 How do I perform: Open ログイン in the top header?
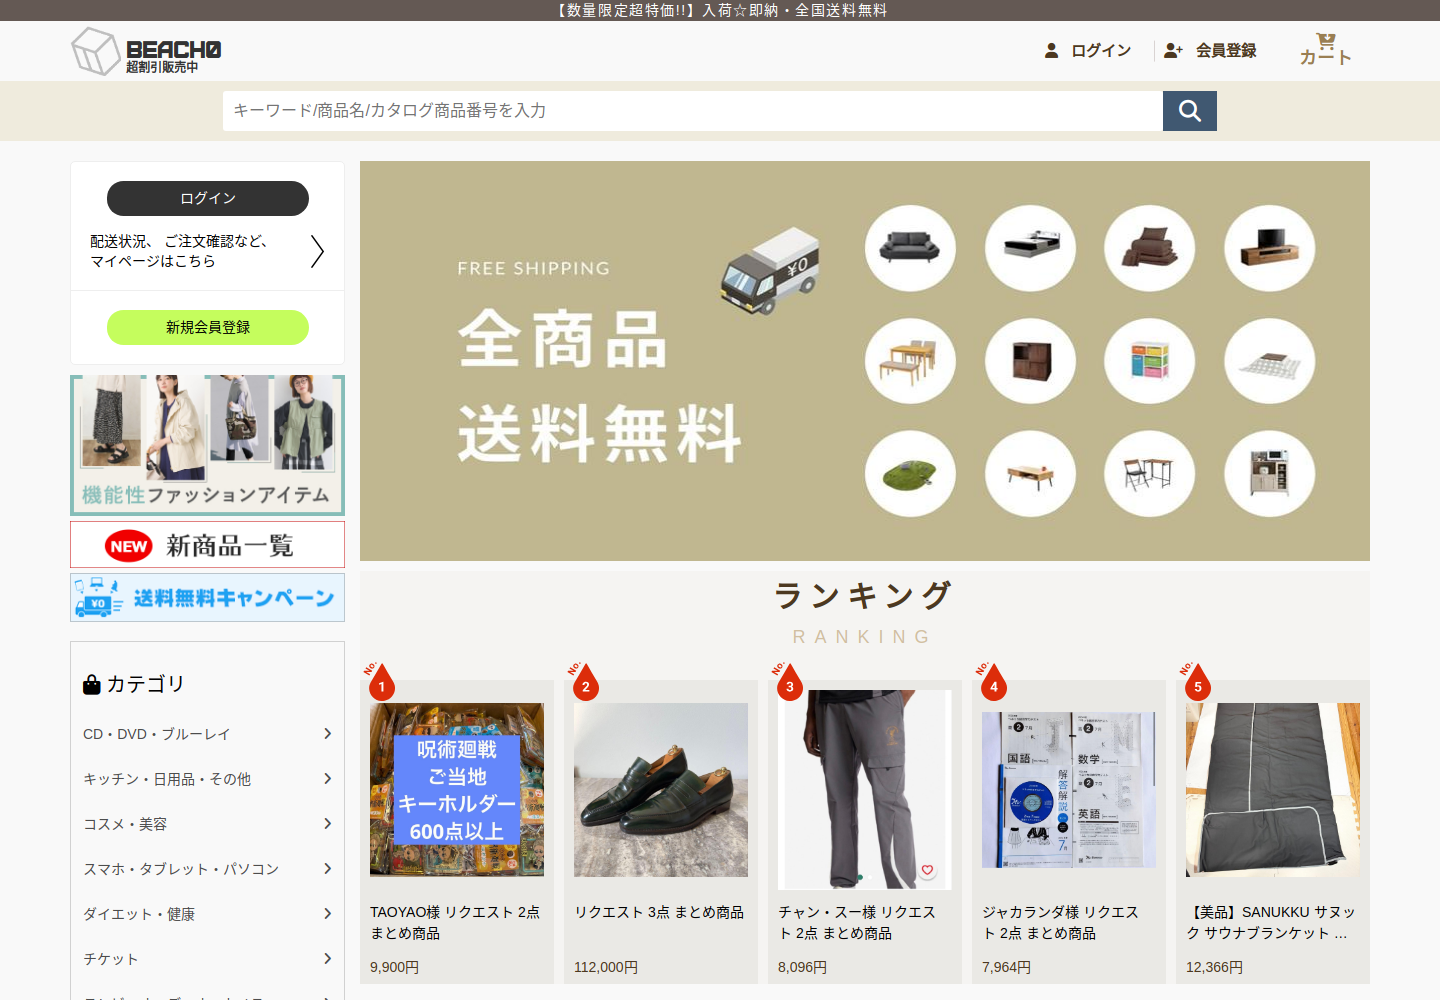click(1088, 50)
